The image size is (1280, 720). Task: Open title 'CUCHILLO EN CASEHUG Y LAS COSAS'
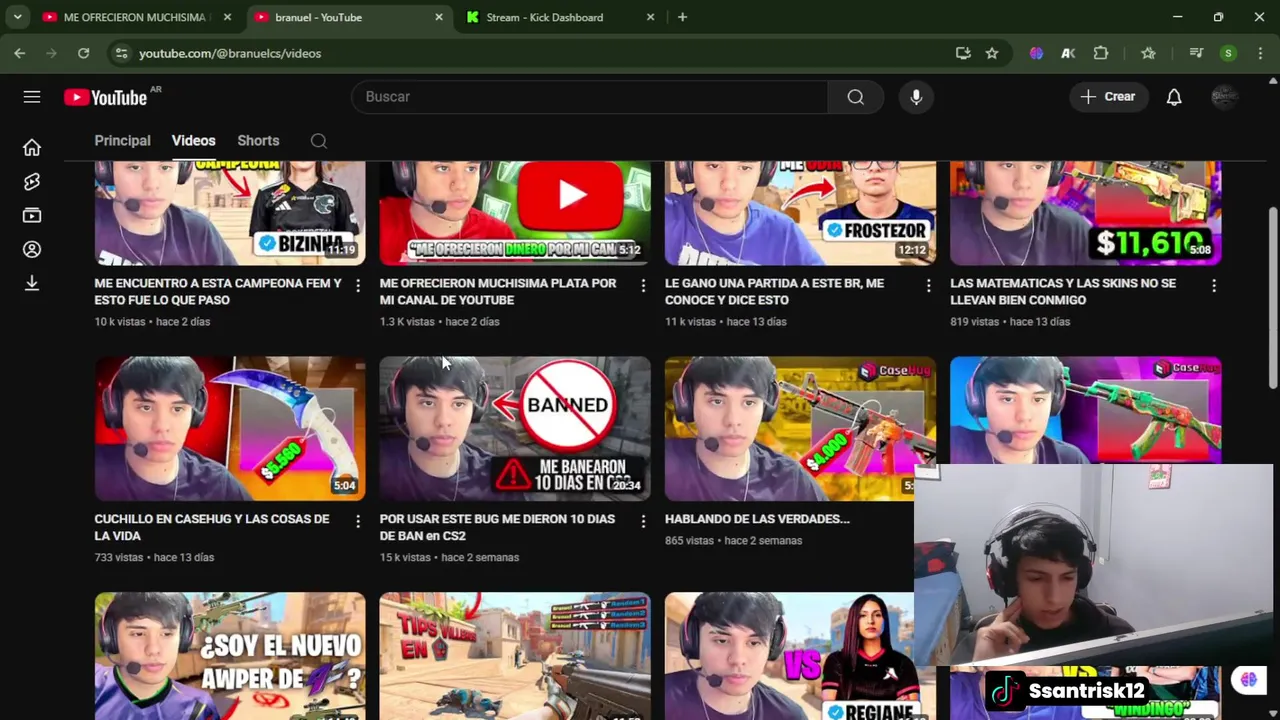(211, 527)
